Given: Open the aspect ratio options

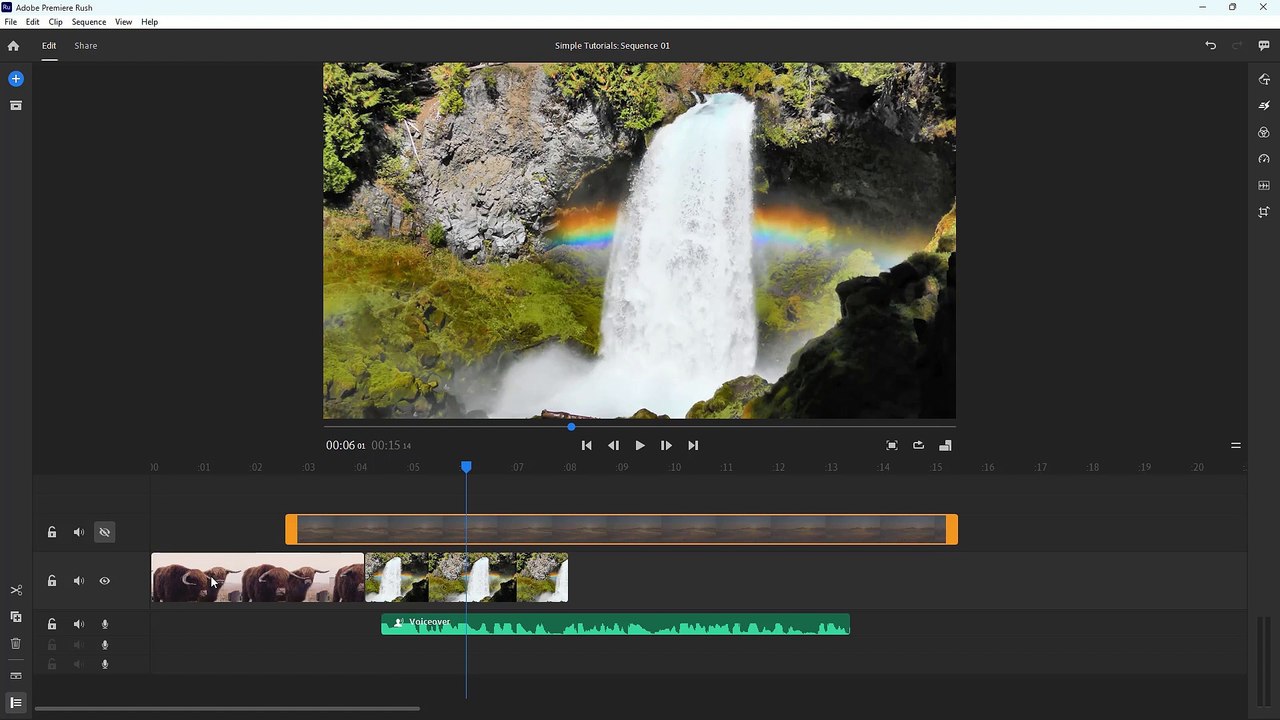Looking at the screenshot, I should tap(946, 445).
